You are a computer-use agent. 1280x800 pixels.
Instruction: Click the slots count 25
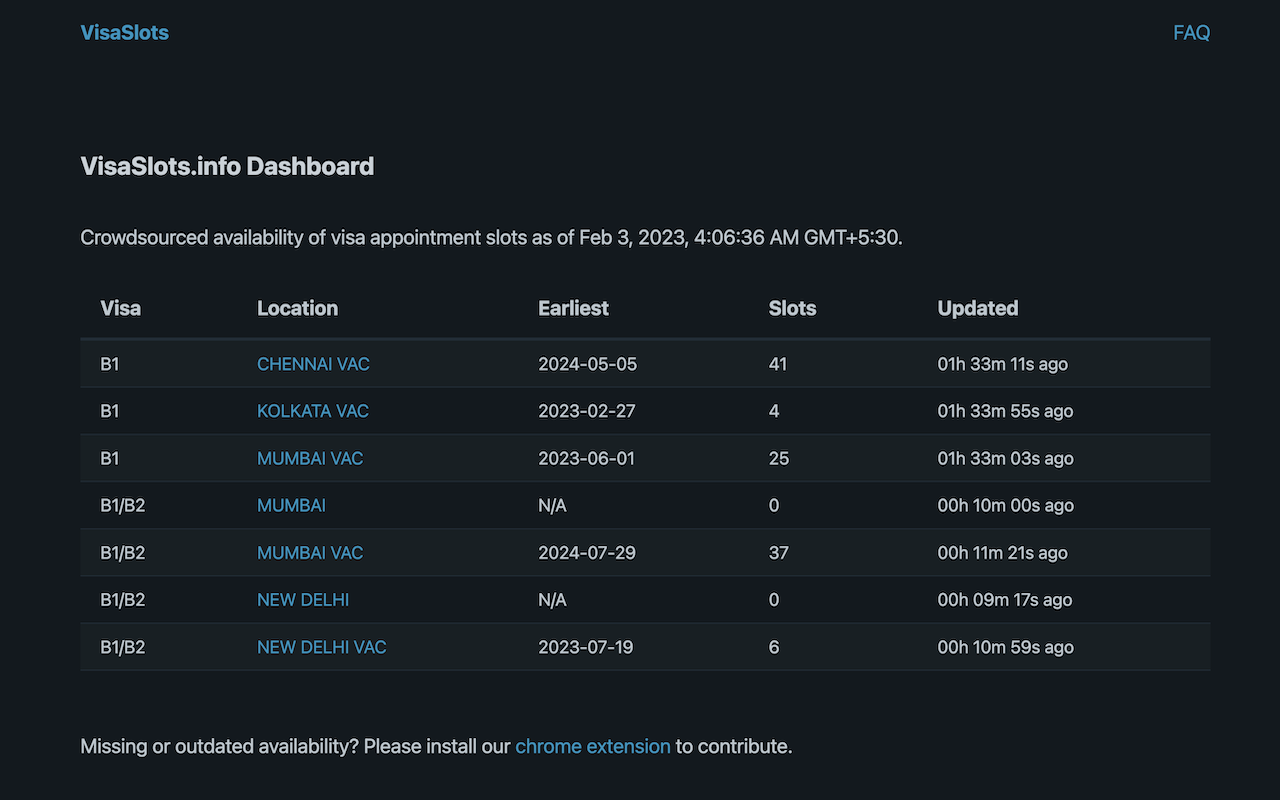coord(778,458)
